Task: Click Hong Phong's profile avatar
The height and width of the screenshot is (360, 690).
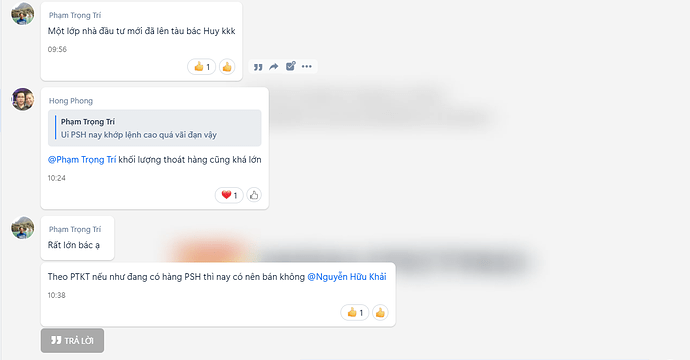Action: click(x=22, y=99)
